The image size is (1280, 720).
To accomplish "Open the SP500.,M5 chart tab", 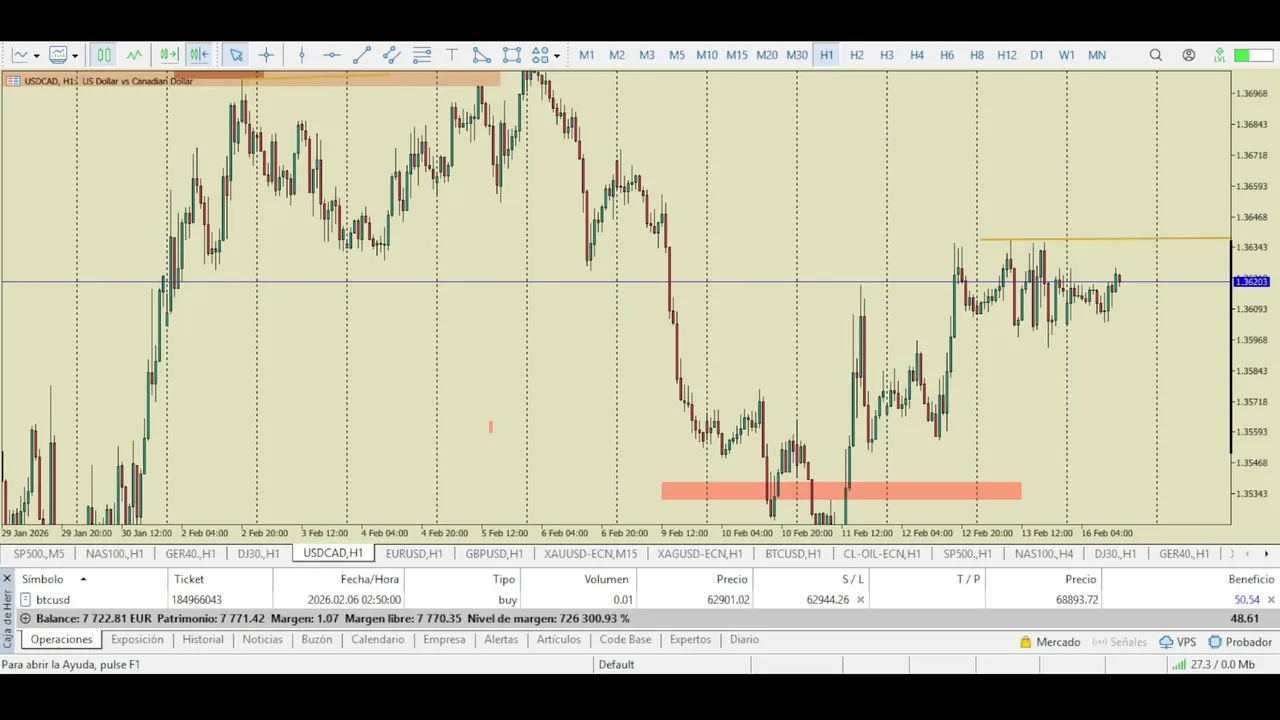I will click(x=39, y=554).
